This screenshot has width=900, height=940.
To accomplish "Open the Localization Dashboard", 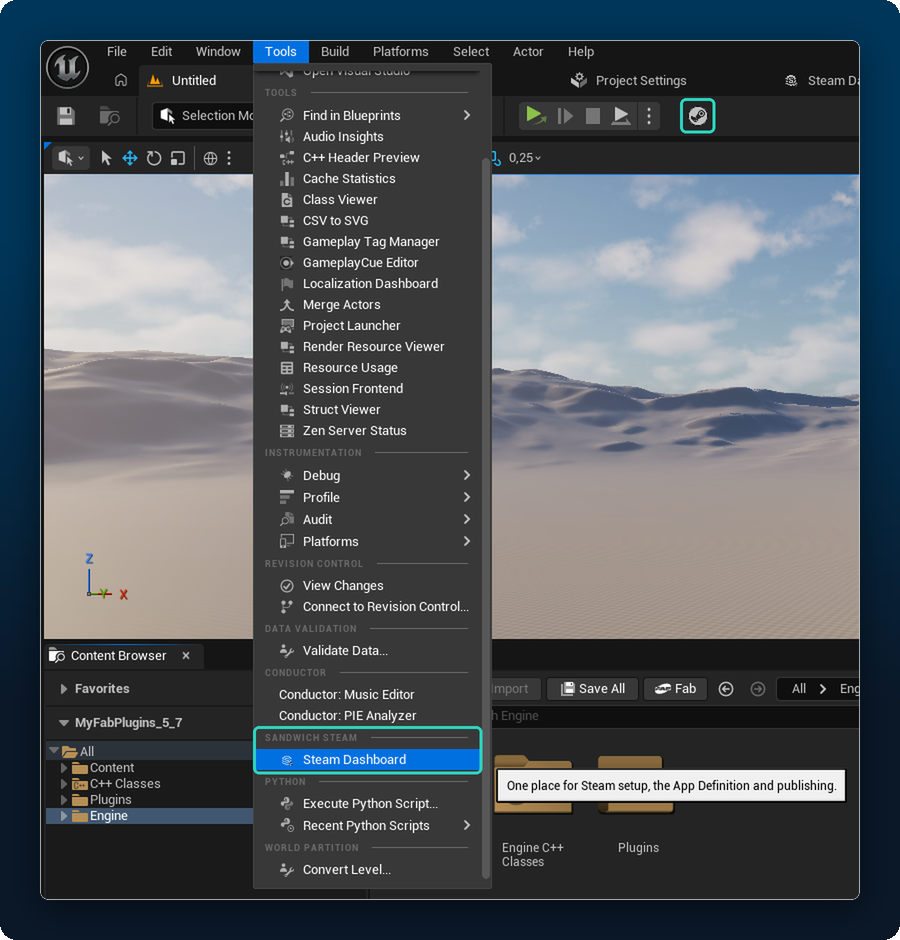I will point(372,284).
